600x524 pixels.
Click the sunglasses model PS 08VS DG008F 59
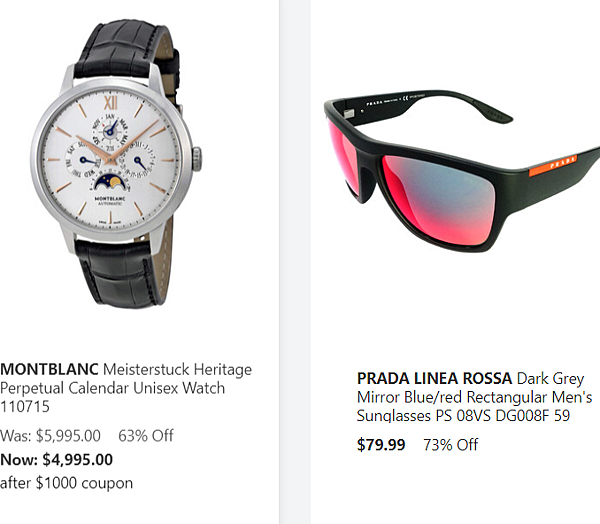(x=502, y=416)
